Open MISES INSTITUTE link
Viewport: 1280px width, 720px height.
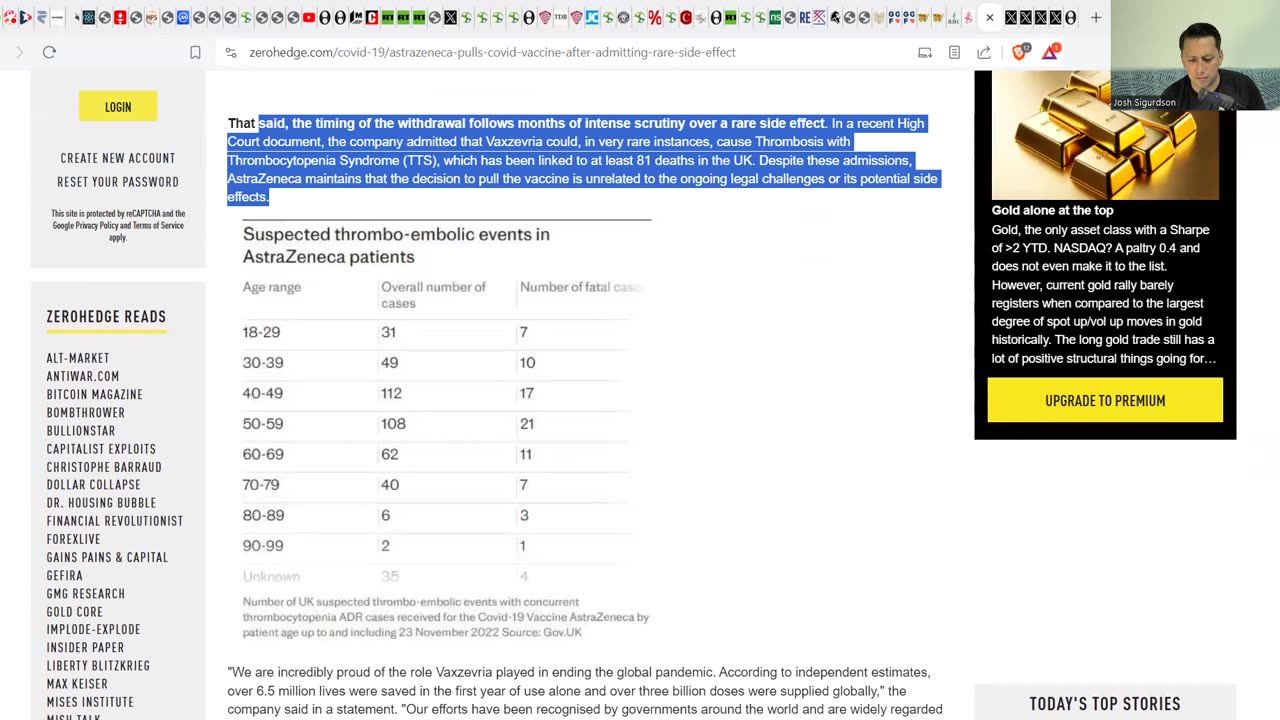(x=90, y=702)
